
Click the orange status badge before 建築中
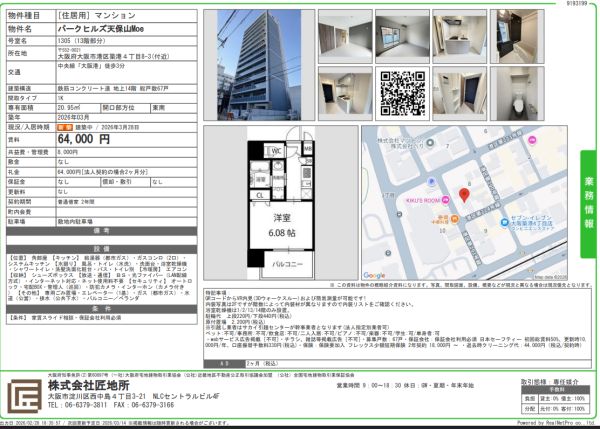coord(65,127)
